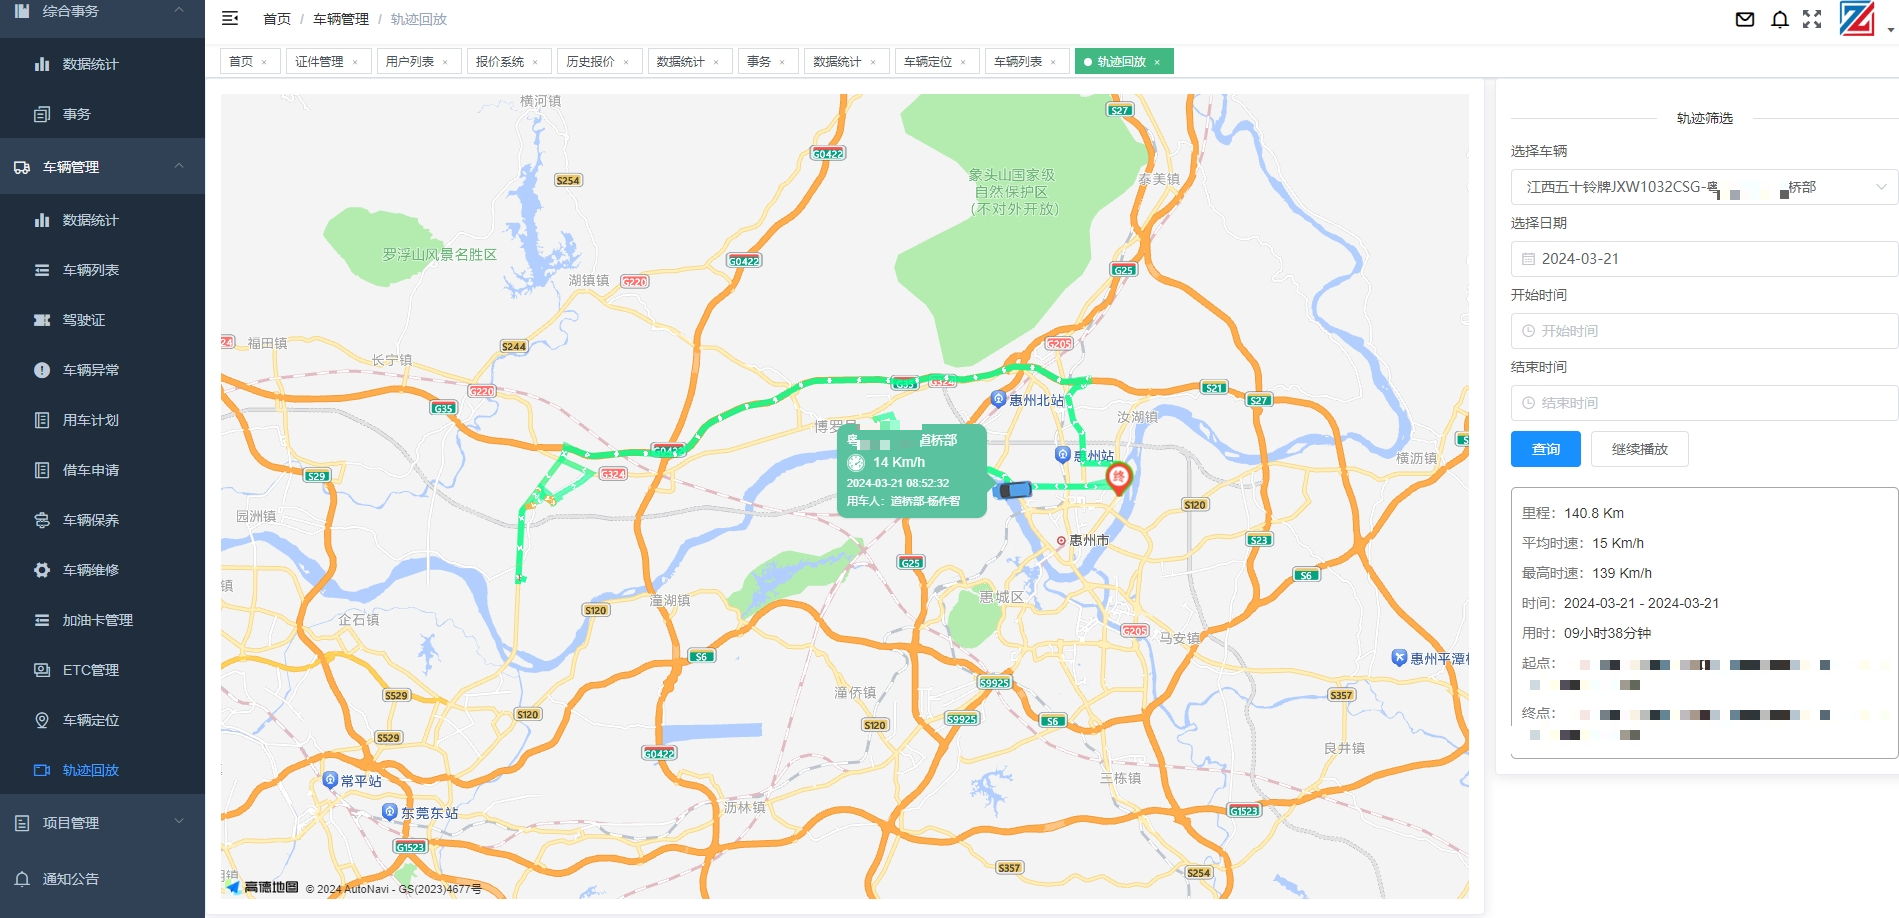The width and height of the screenshot is (1899, 918).
Task: Click the 车辆定位 location pin icon
Action: 42,720
